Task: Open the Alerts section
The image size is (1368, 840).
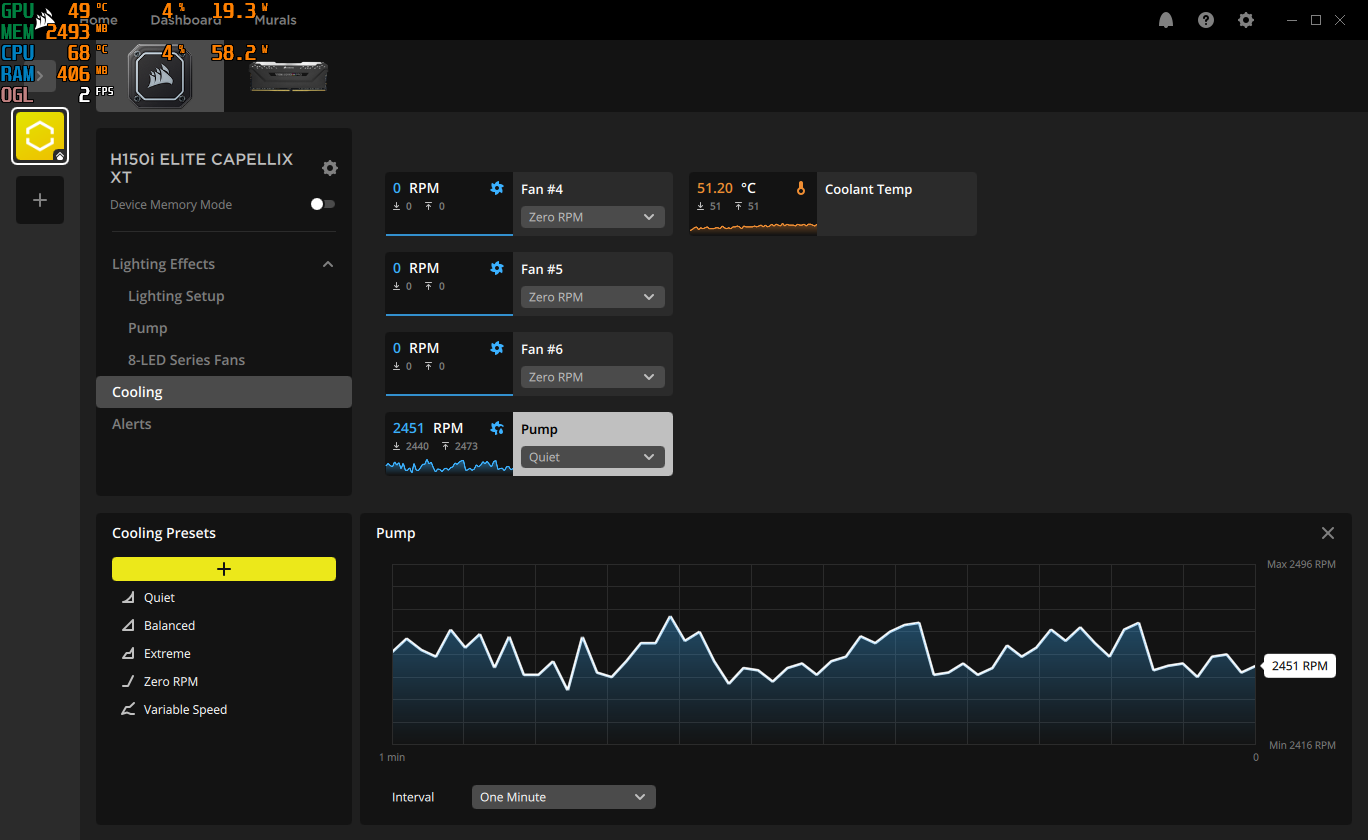Action: 132,424
